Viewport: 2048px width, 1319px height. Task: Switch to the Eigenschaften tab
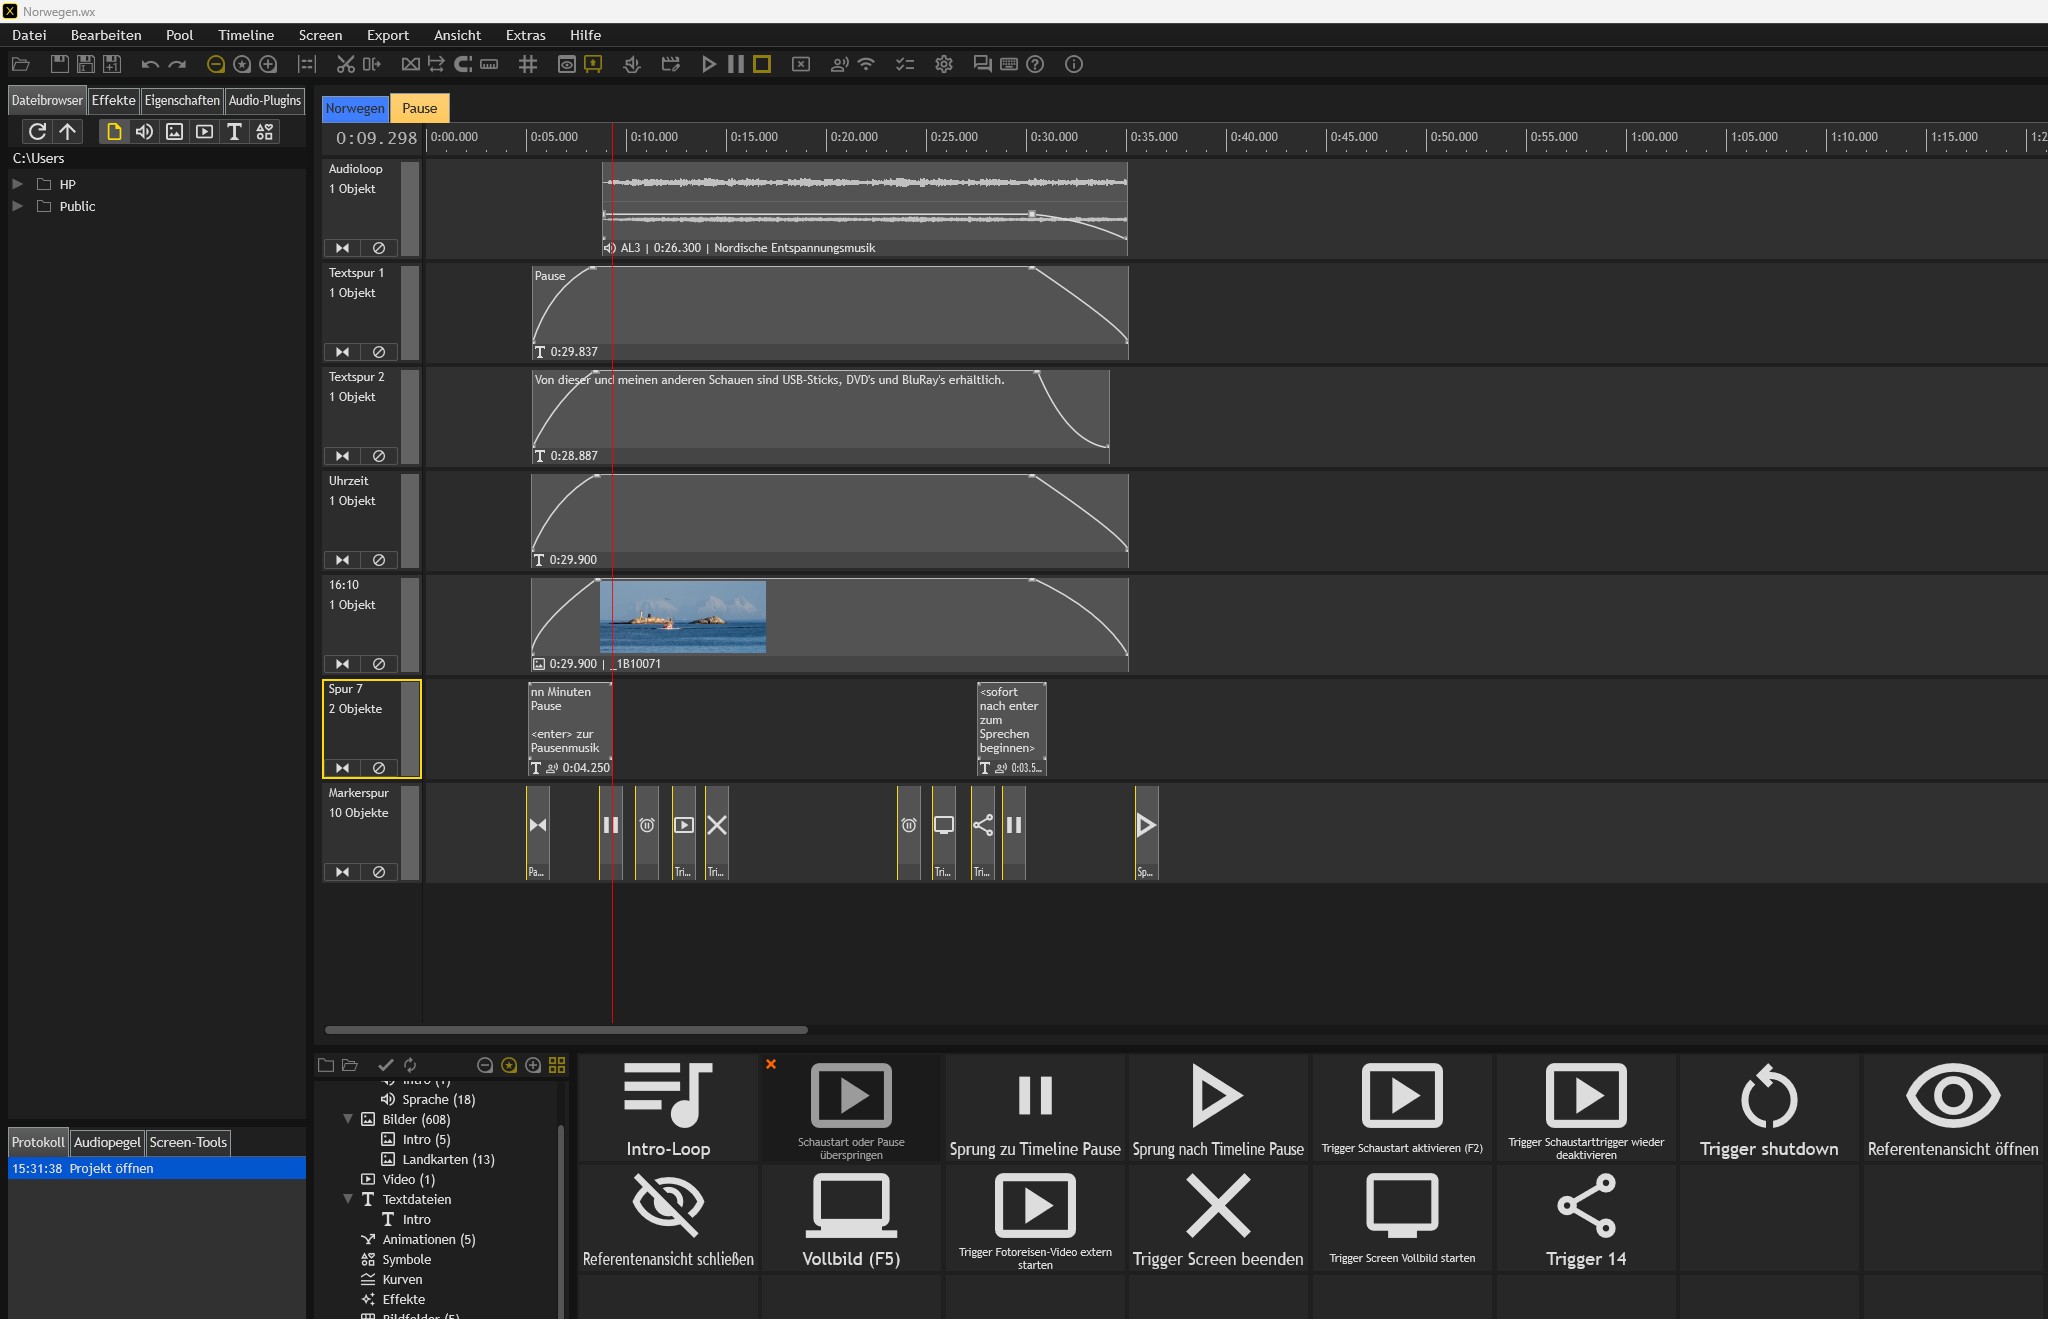pos(182,100)
